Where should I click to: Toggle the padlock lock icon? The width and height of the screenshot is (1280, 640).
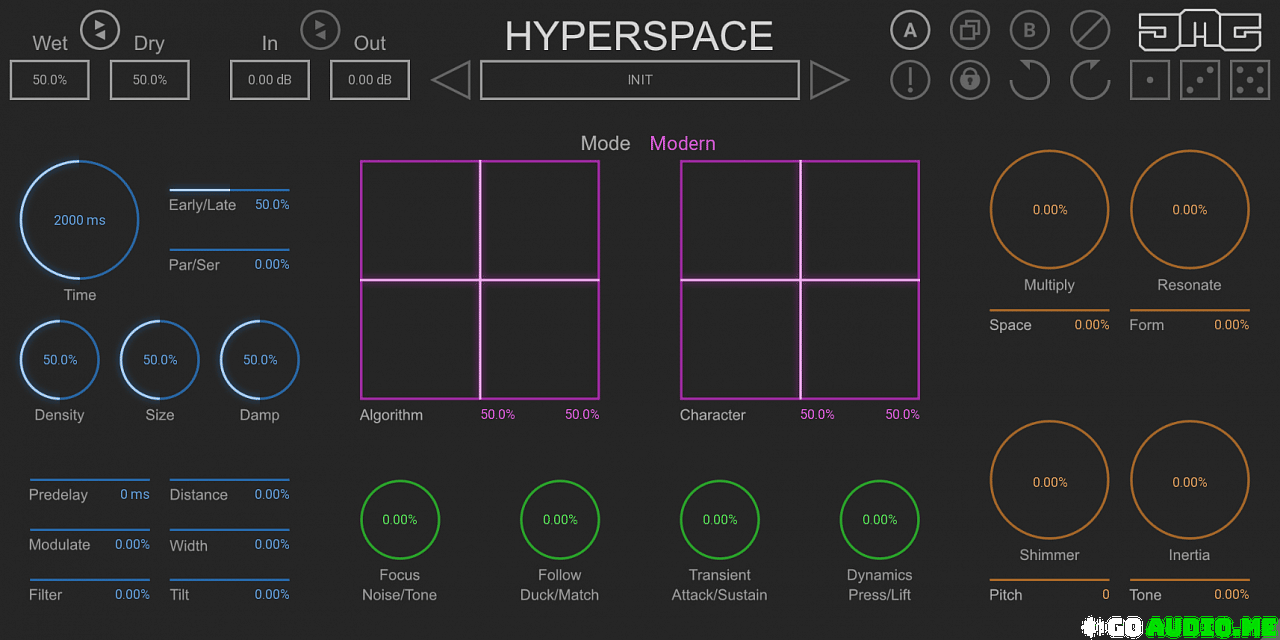coord(970,80)
